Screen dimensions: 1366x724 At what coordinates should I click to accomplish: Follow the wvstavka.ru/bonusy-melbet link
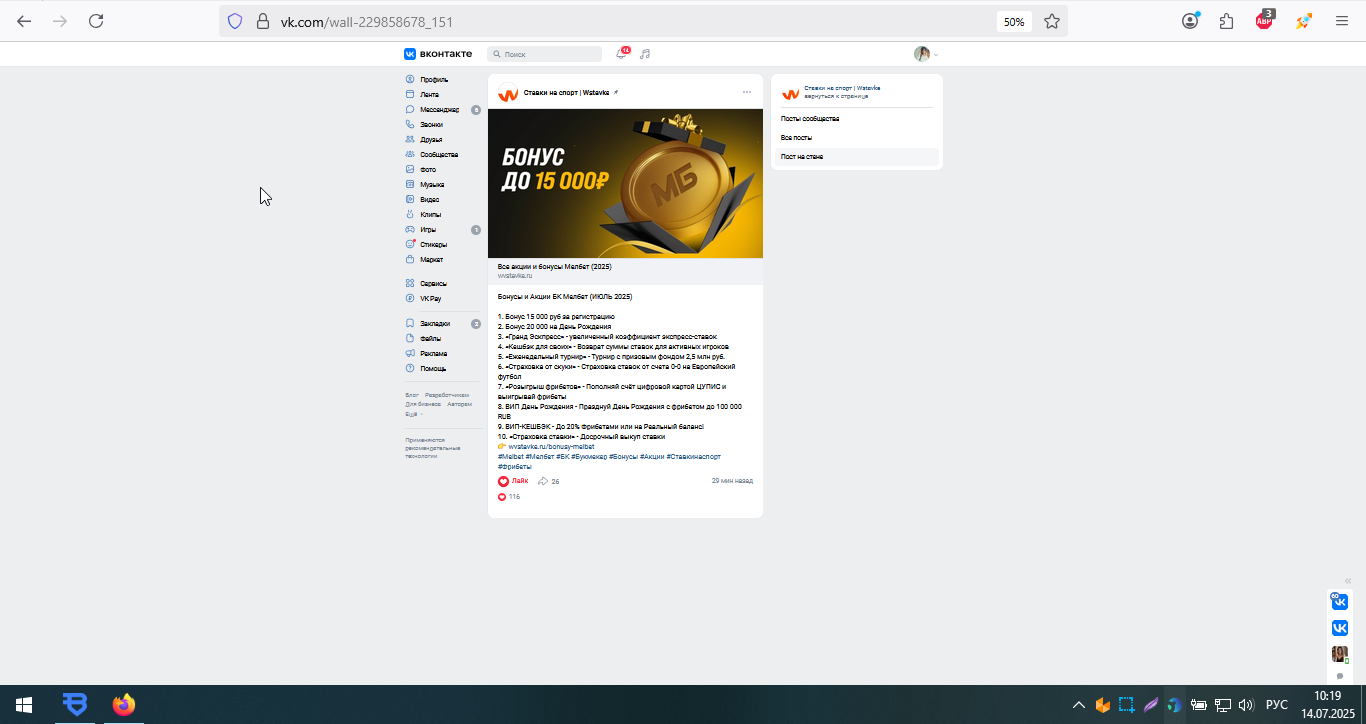click(x=551, y=446)
